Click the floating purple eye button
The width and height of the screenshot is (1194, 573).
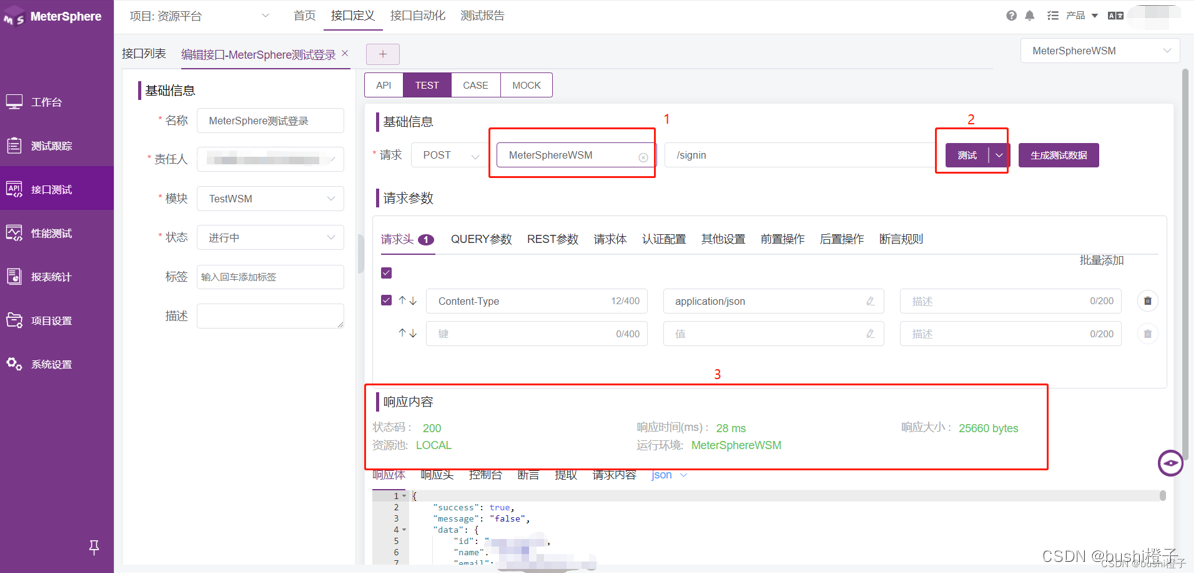[x=1170, y=463]
